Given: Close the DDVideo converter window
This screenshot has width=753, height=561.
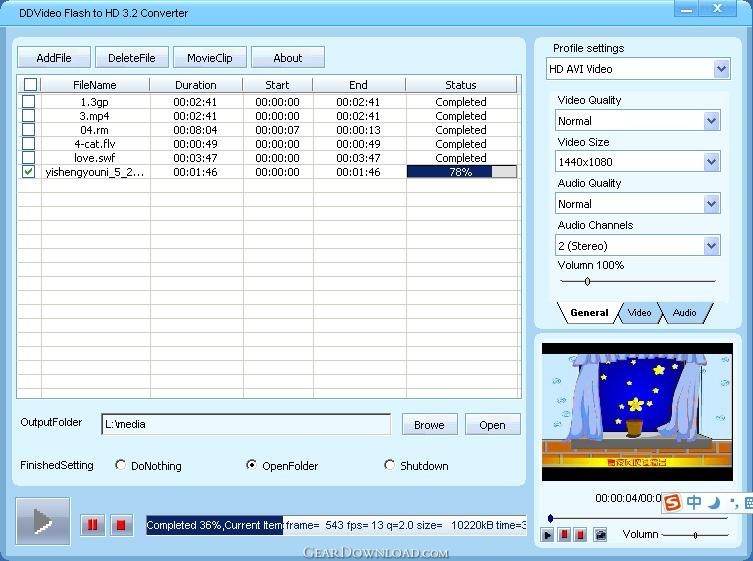Looking at the screenshot, I should pyautogui.click(x=717, y=9).
